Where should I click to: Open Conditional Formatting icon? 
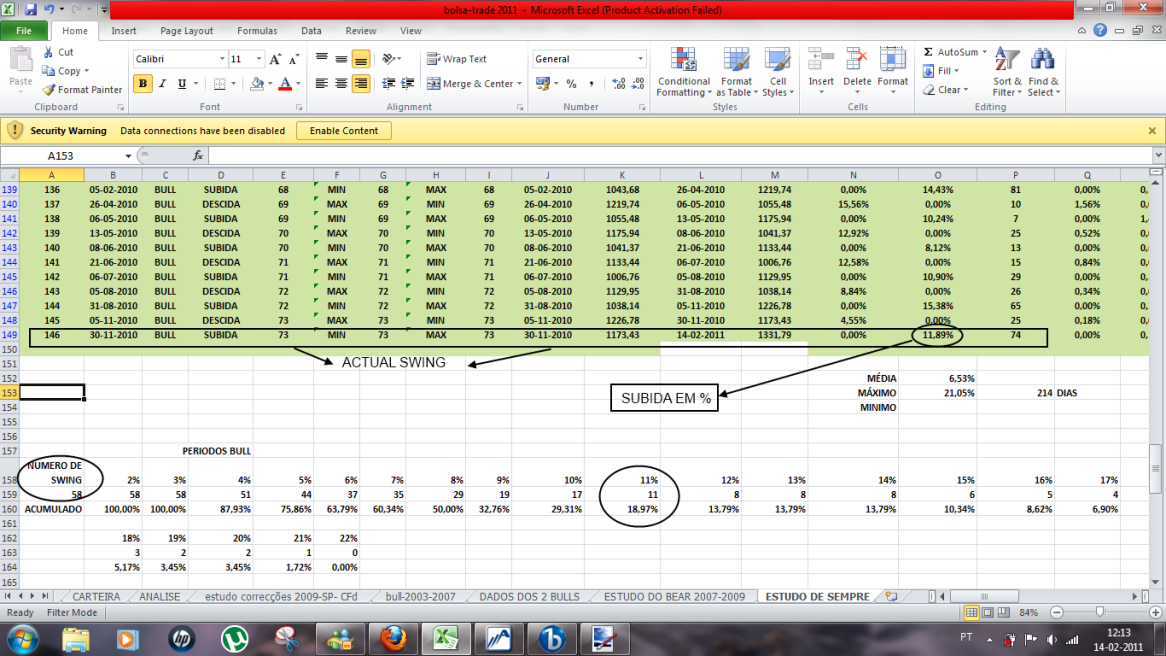[x=683, y=60]
